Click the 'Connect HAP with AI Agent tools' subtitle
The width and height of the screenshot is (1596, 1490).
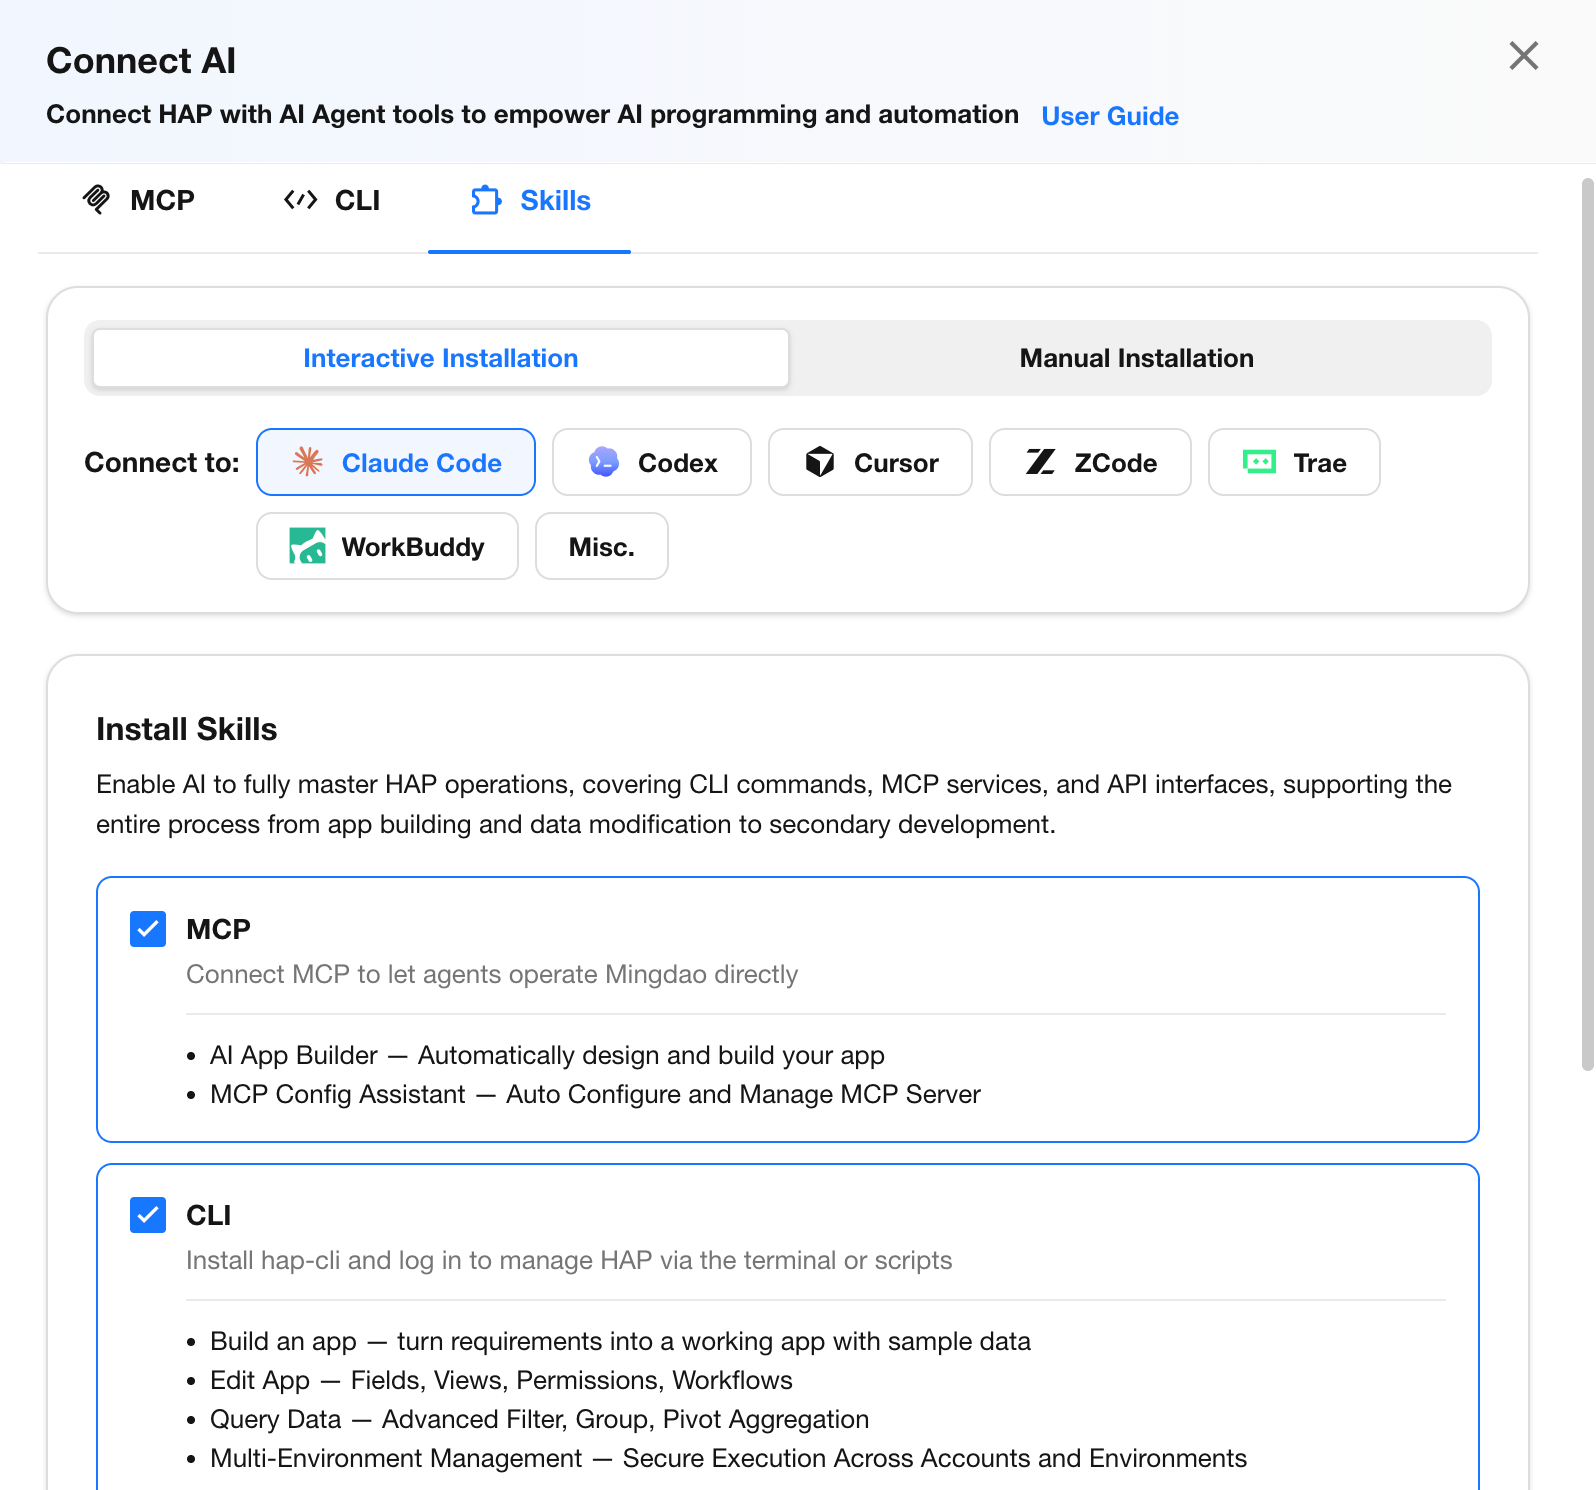(x=532, y=115)
